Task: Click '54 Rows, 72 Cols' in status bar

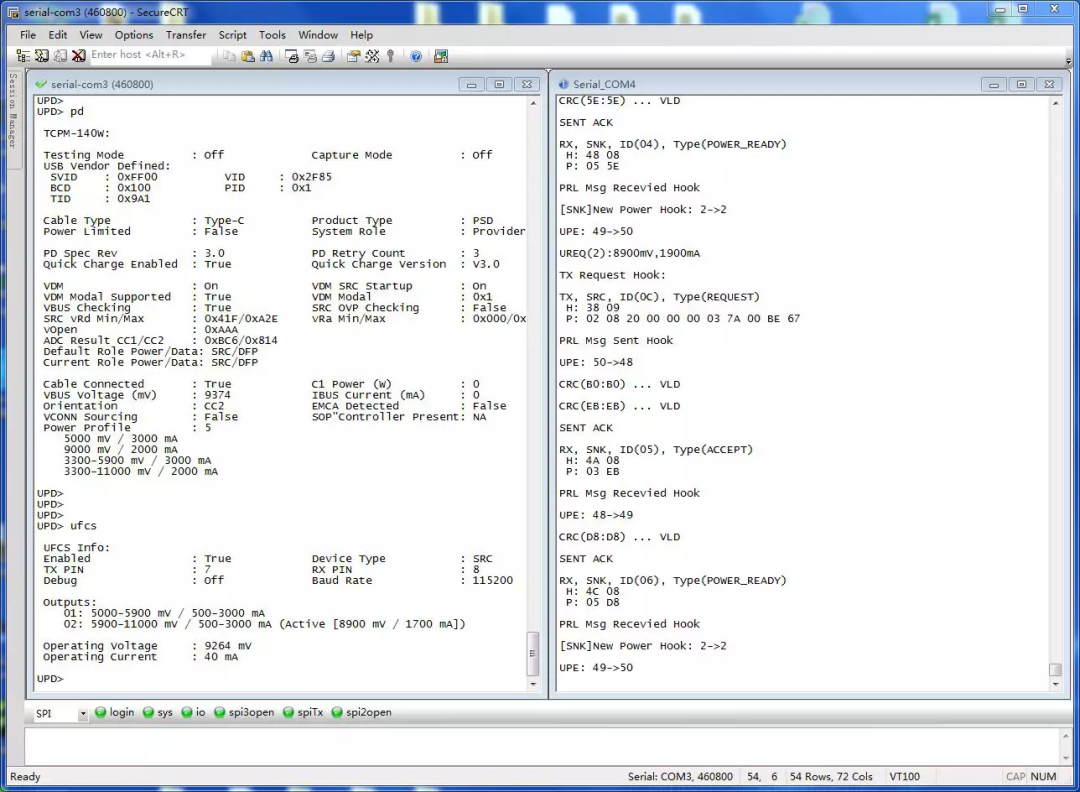Action: (831, 776)
